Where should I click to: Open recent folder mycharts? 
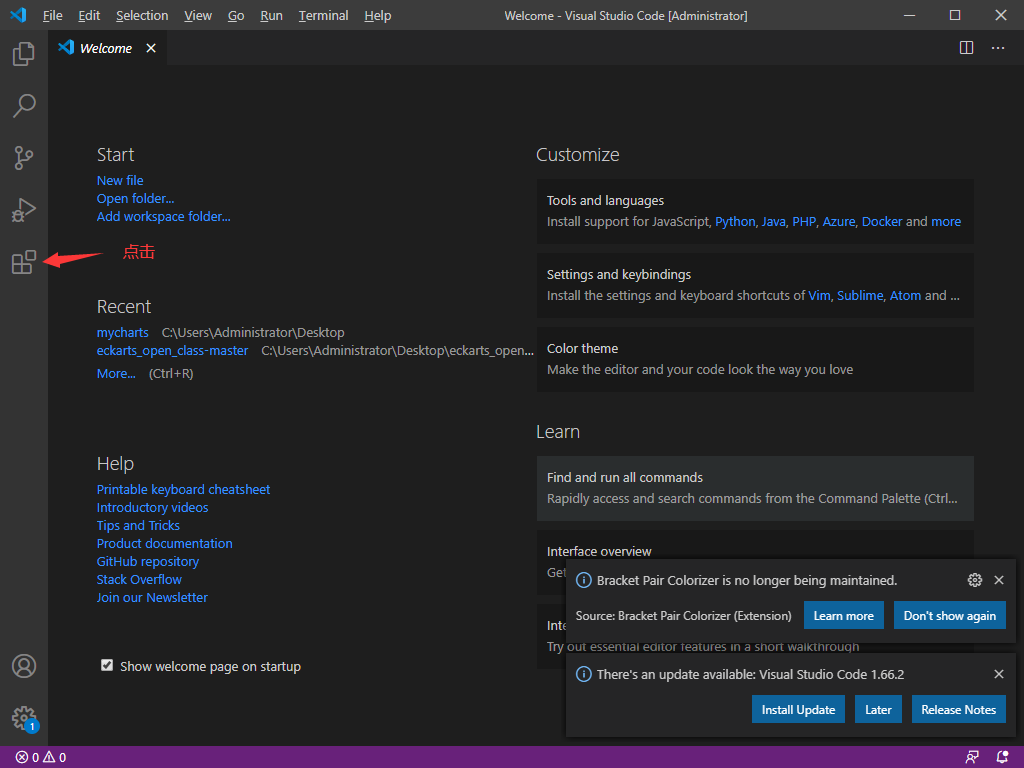(122, 332)
